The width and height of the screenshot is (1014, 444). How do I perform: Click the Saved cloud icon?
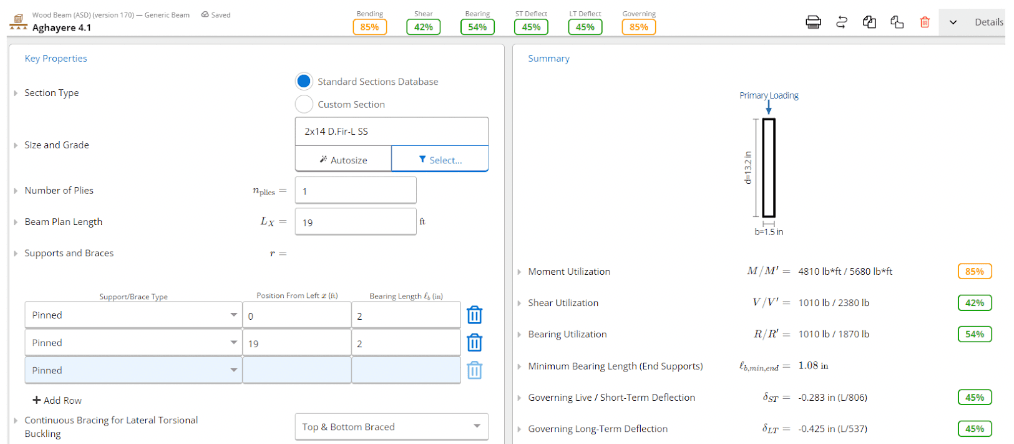[205, 14]
